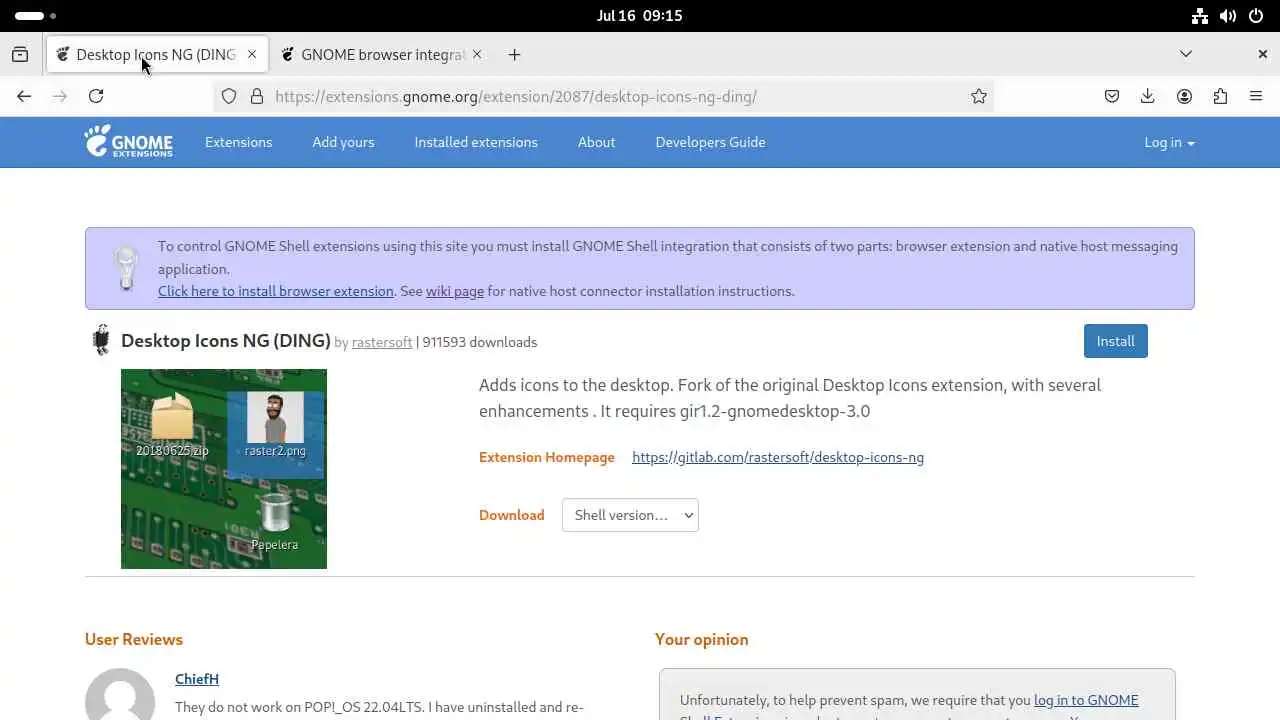Open the Firefox account icon

pyautogui.click(x=1184, y=96)
